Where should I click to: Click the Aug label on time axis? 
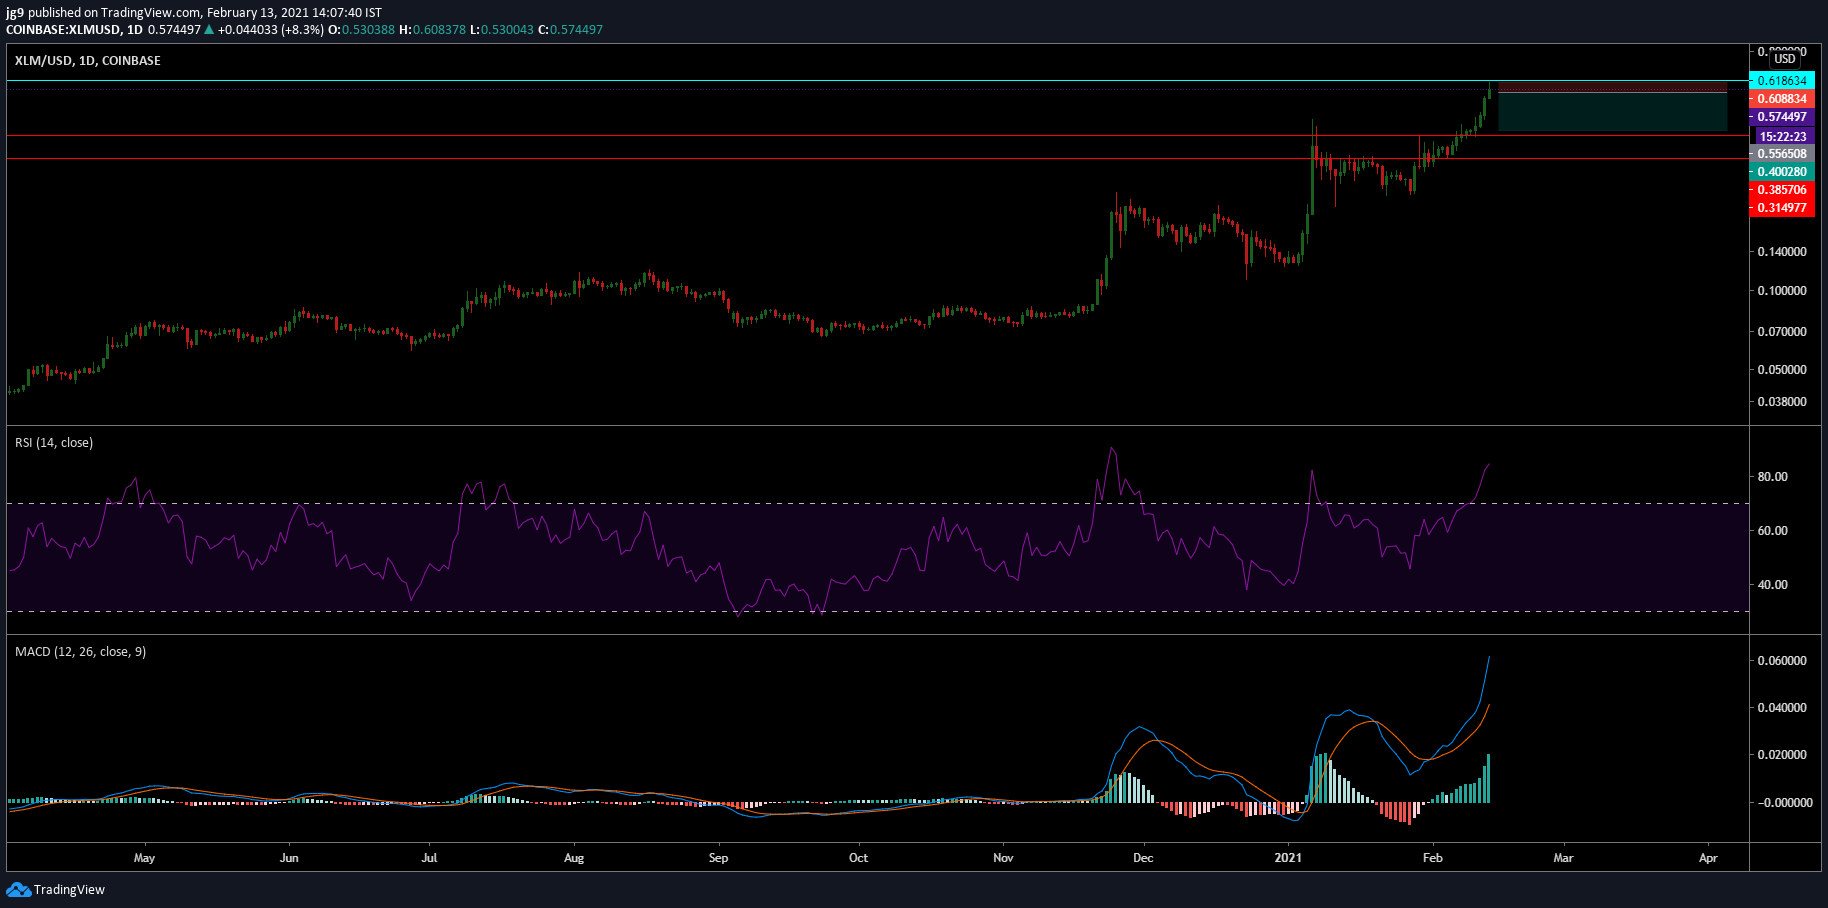coord(574,858)
